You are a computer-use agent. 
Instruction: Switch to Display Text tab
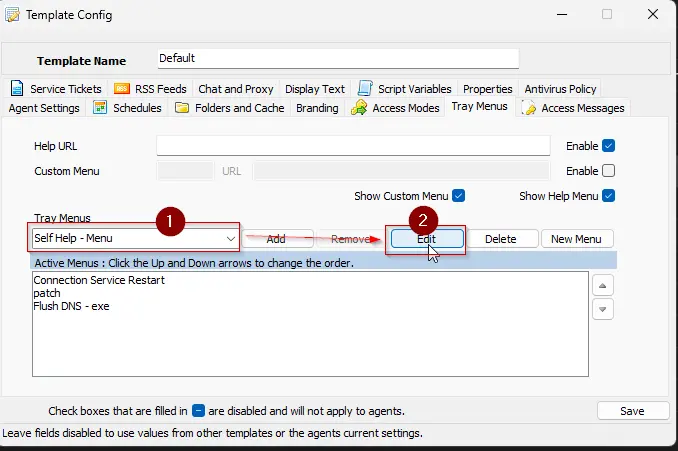click(x=315, y=89)
